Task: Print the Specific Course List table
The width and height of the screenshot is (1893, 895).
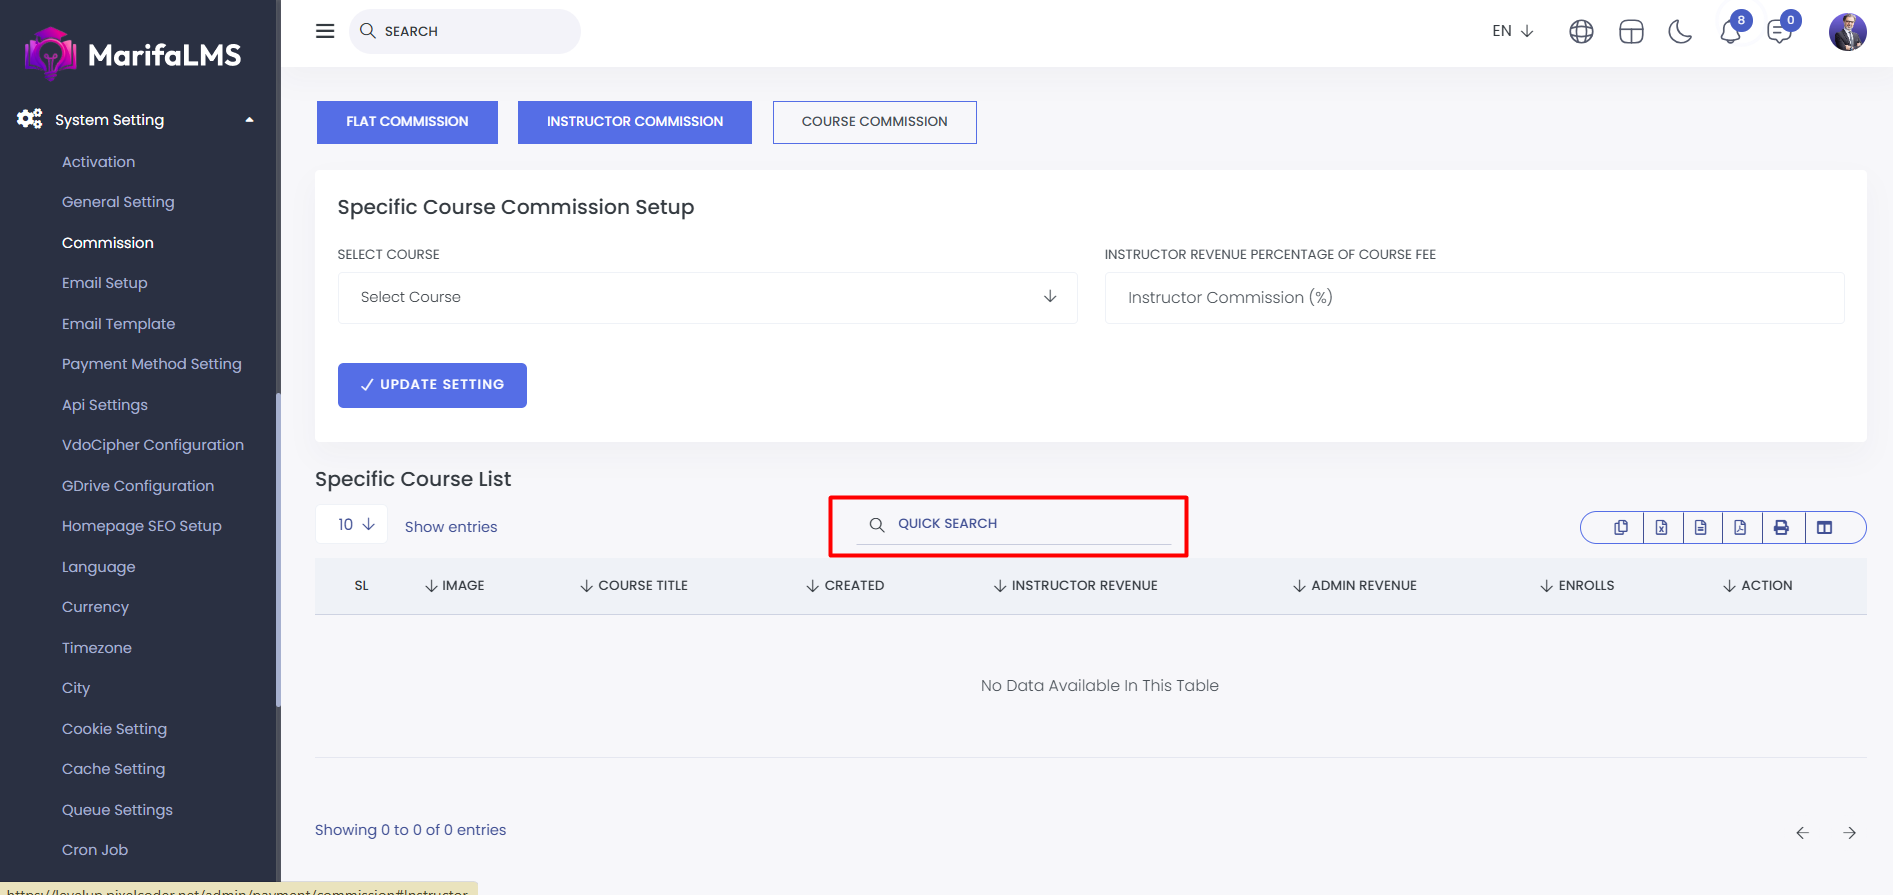Action: 1781,527
